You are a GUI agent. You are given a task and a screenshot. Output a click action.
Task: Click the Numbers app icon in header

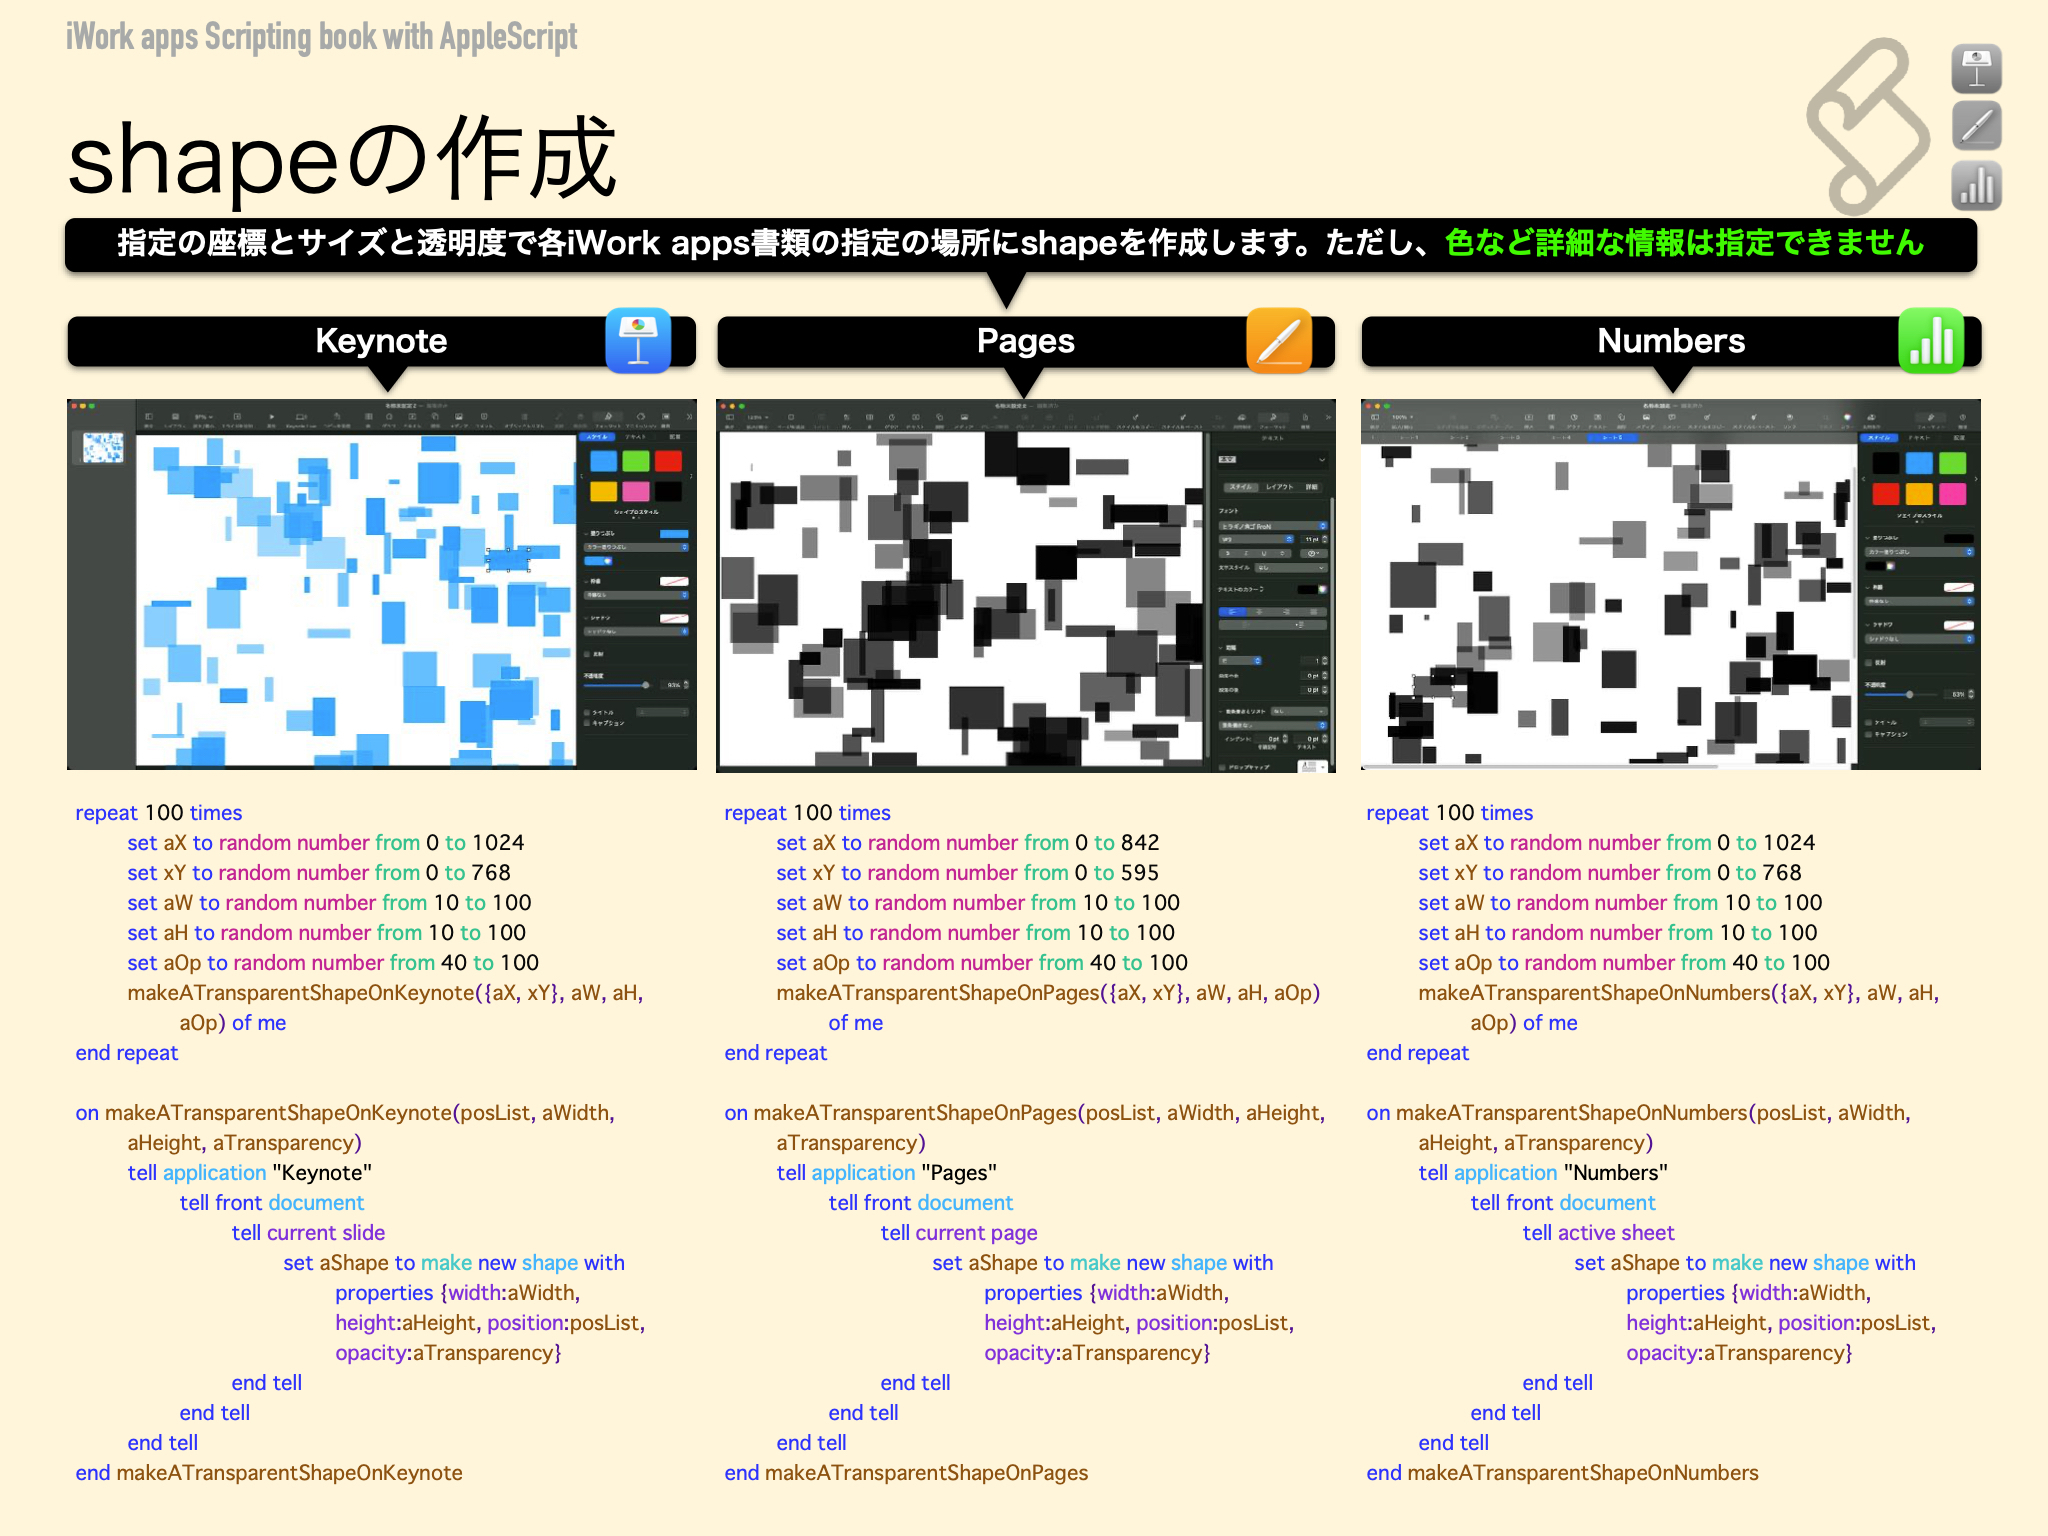[1931, 341]
